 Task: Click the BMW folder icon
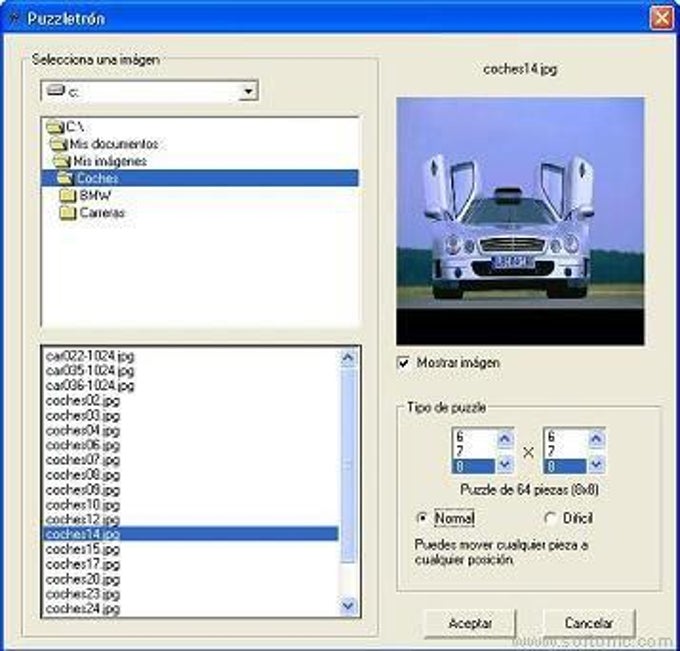coord(68,196)
